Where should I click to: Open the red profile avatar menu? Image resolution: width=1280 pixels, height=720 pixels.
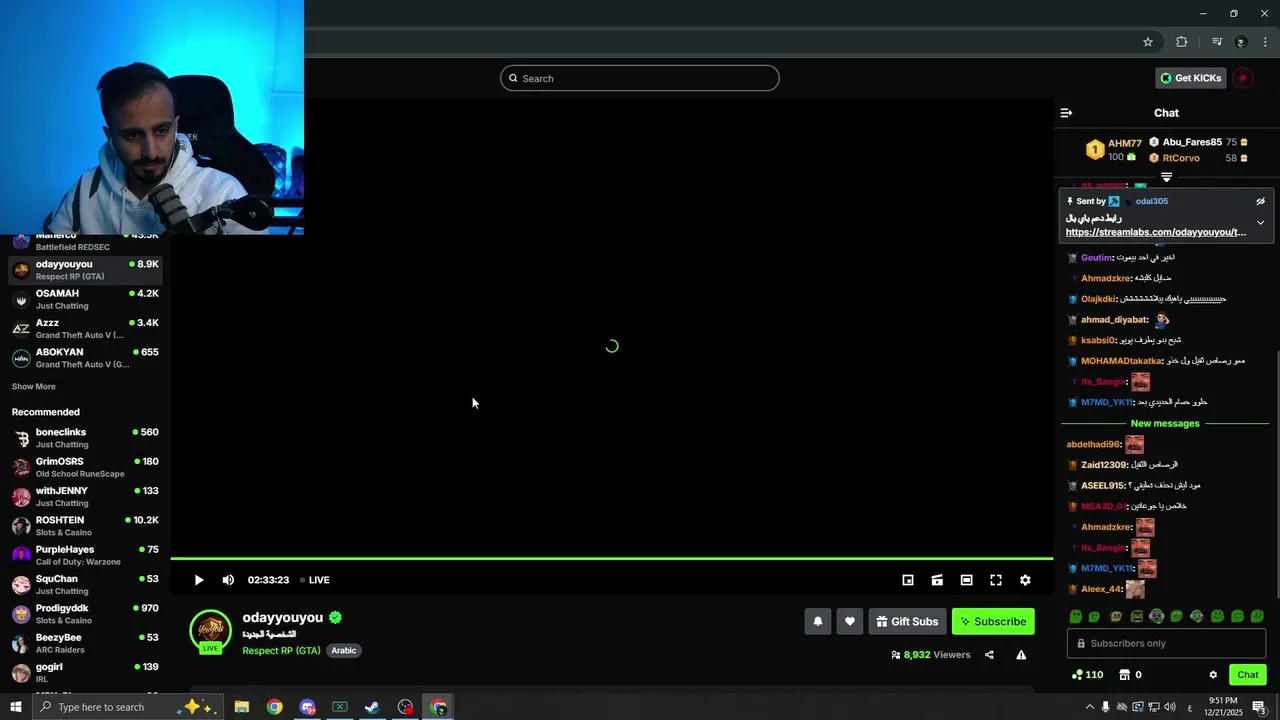(x=1243, y=78)
